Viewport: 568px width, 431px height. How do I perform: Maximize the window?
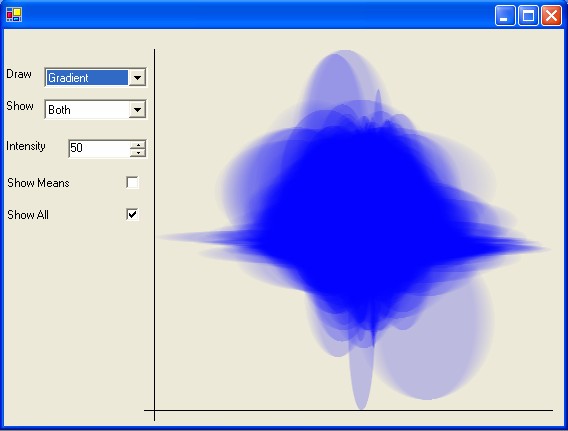[x=528, y=16]
